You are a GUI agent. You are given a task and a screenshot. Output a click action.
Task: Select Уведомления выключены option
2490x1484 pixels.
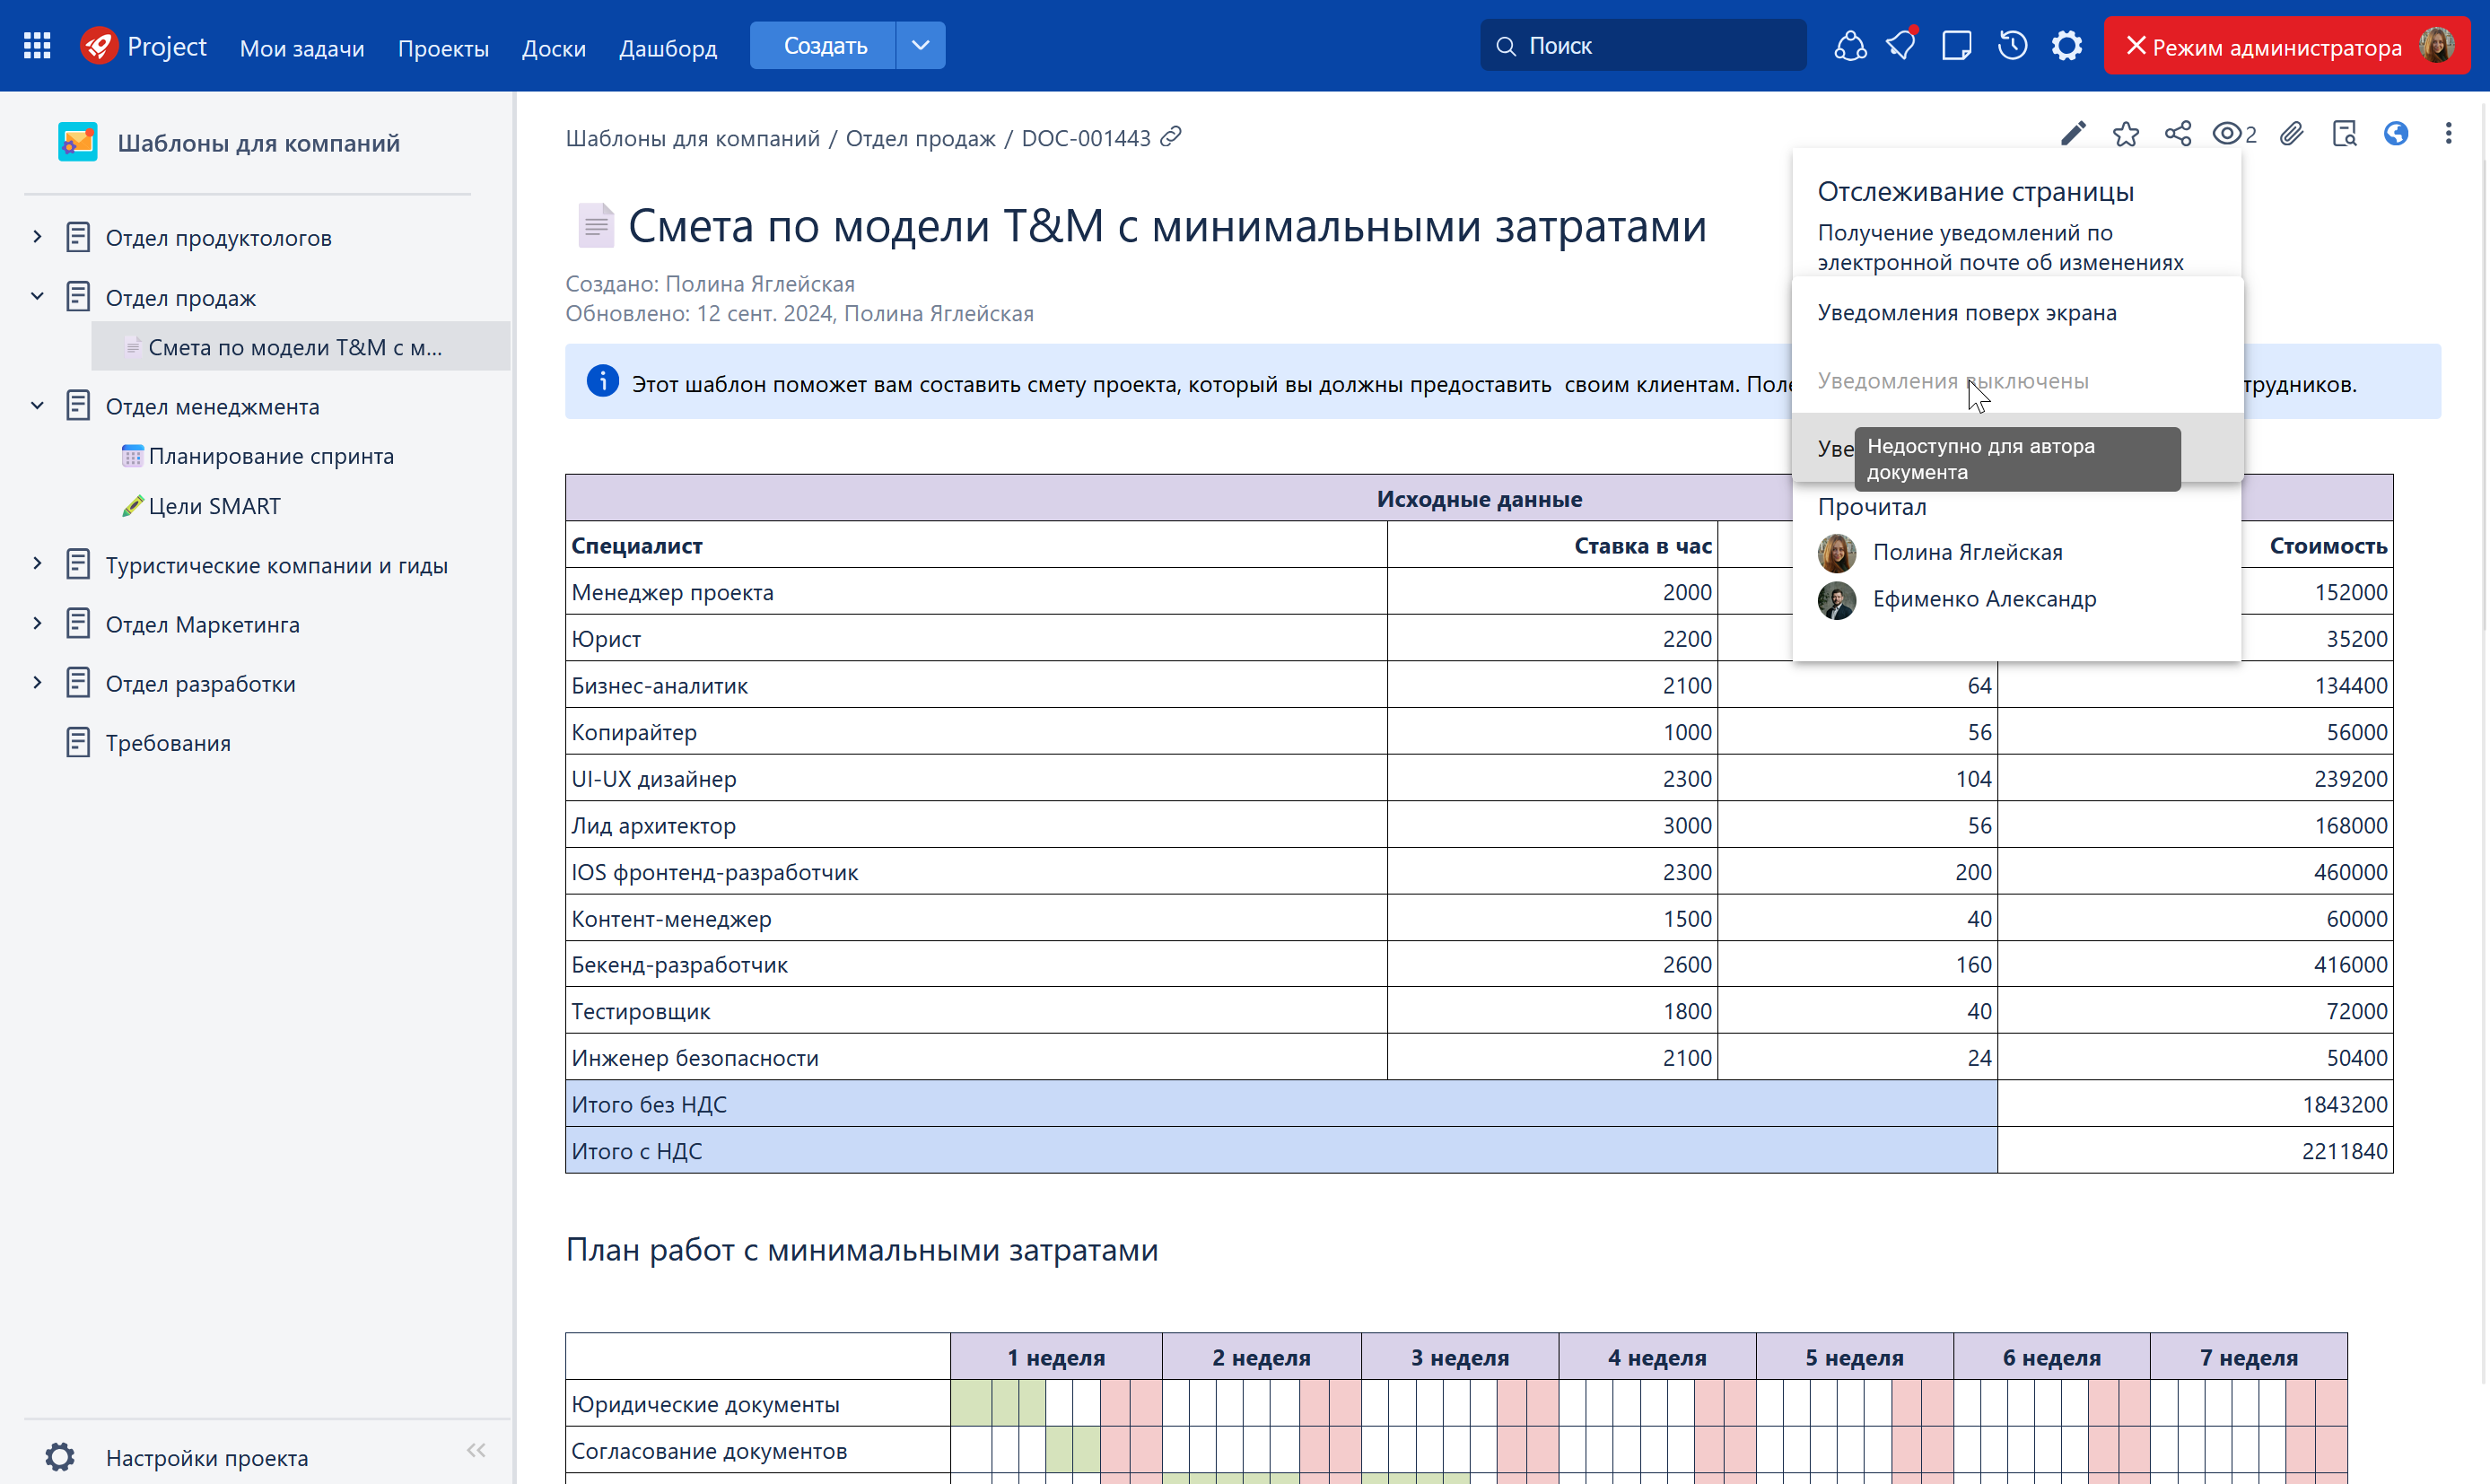pos(2017,380)
